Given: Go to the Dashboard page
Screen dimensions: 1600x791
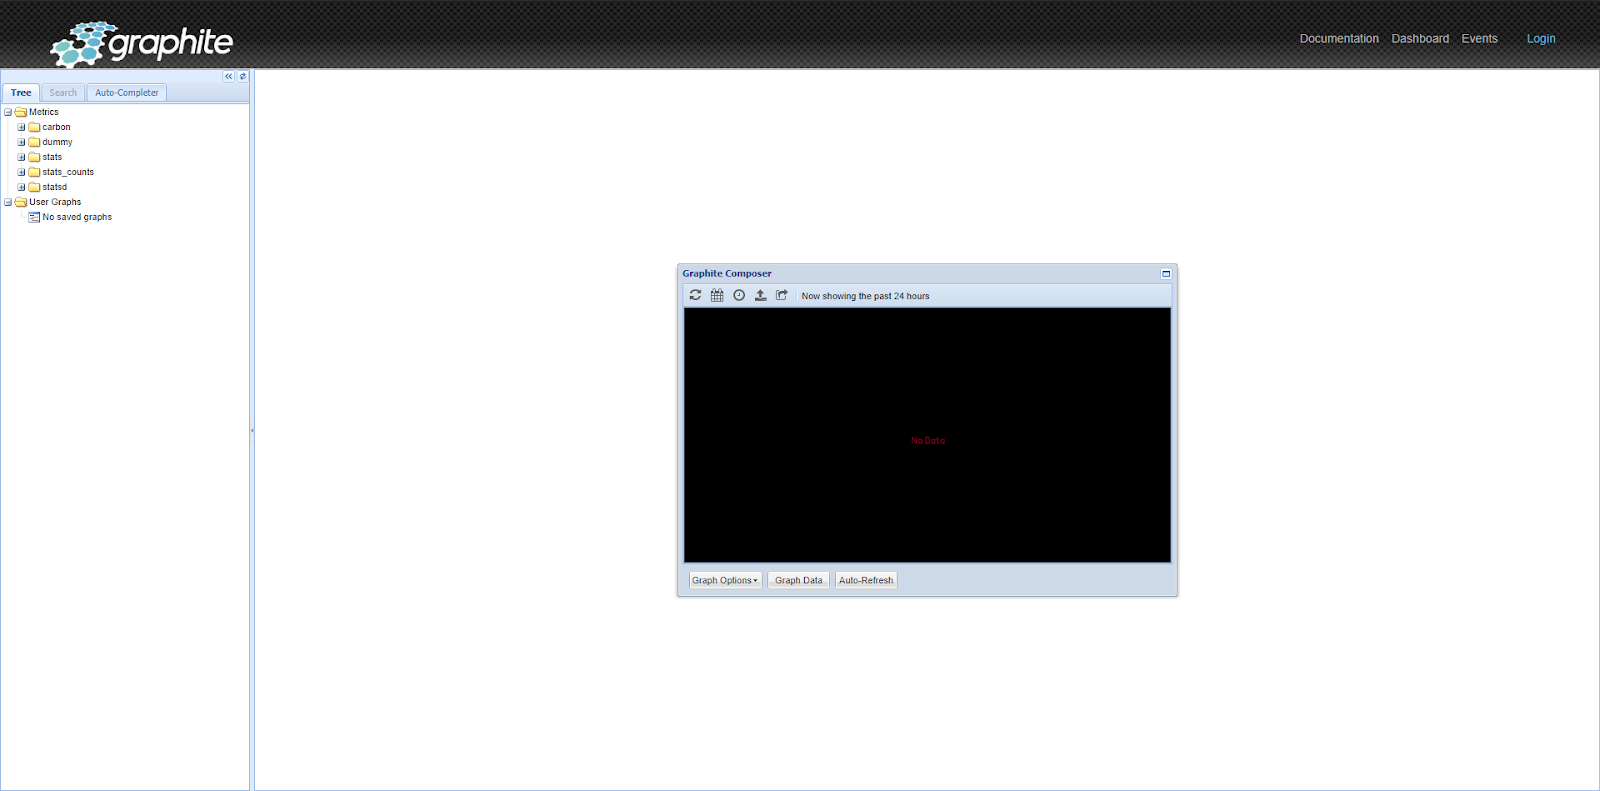Looking at the screenshot, I should [x=1420, y=39].
